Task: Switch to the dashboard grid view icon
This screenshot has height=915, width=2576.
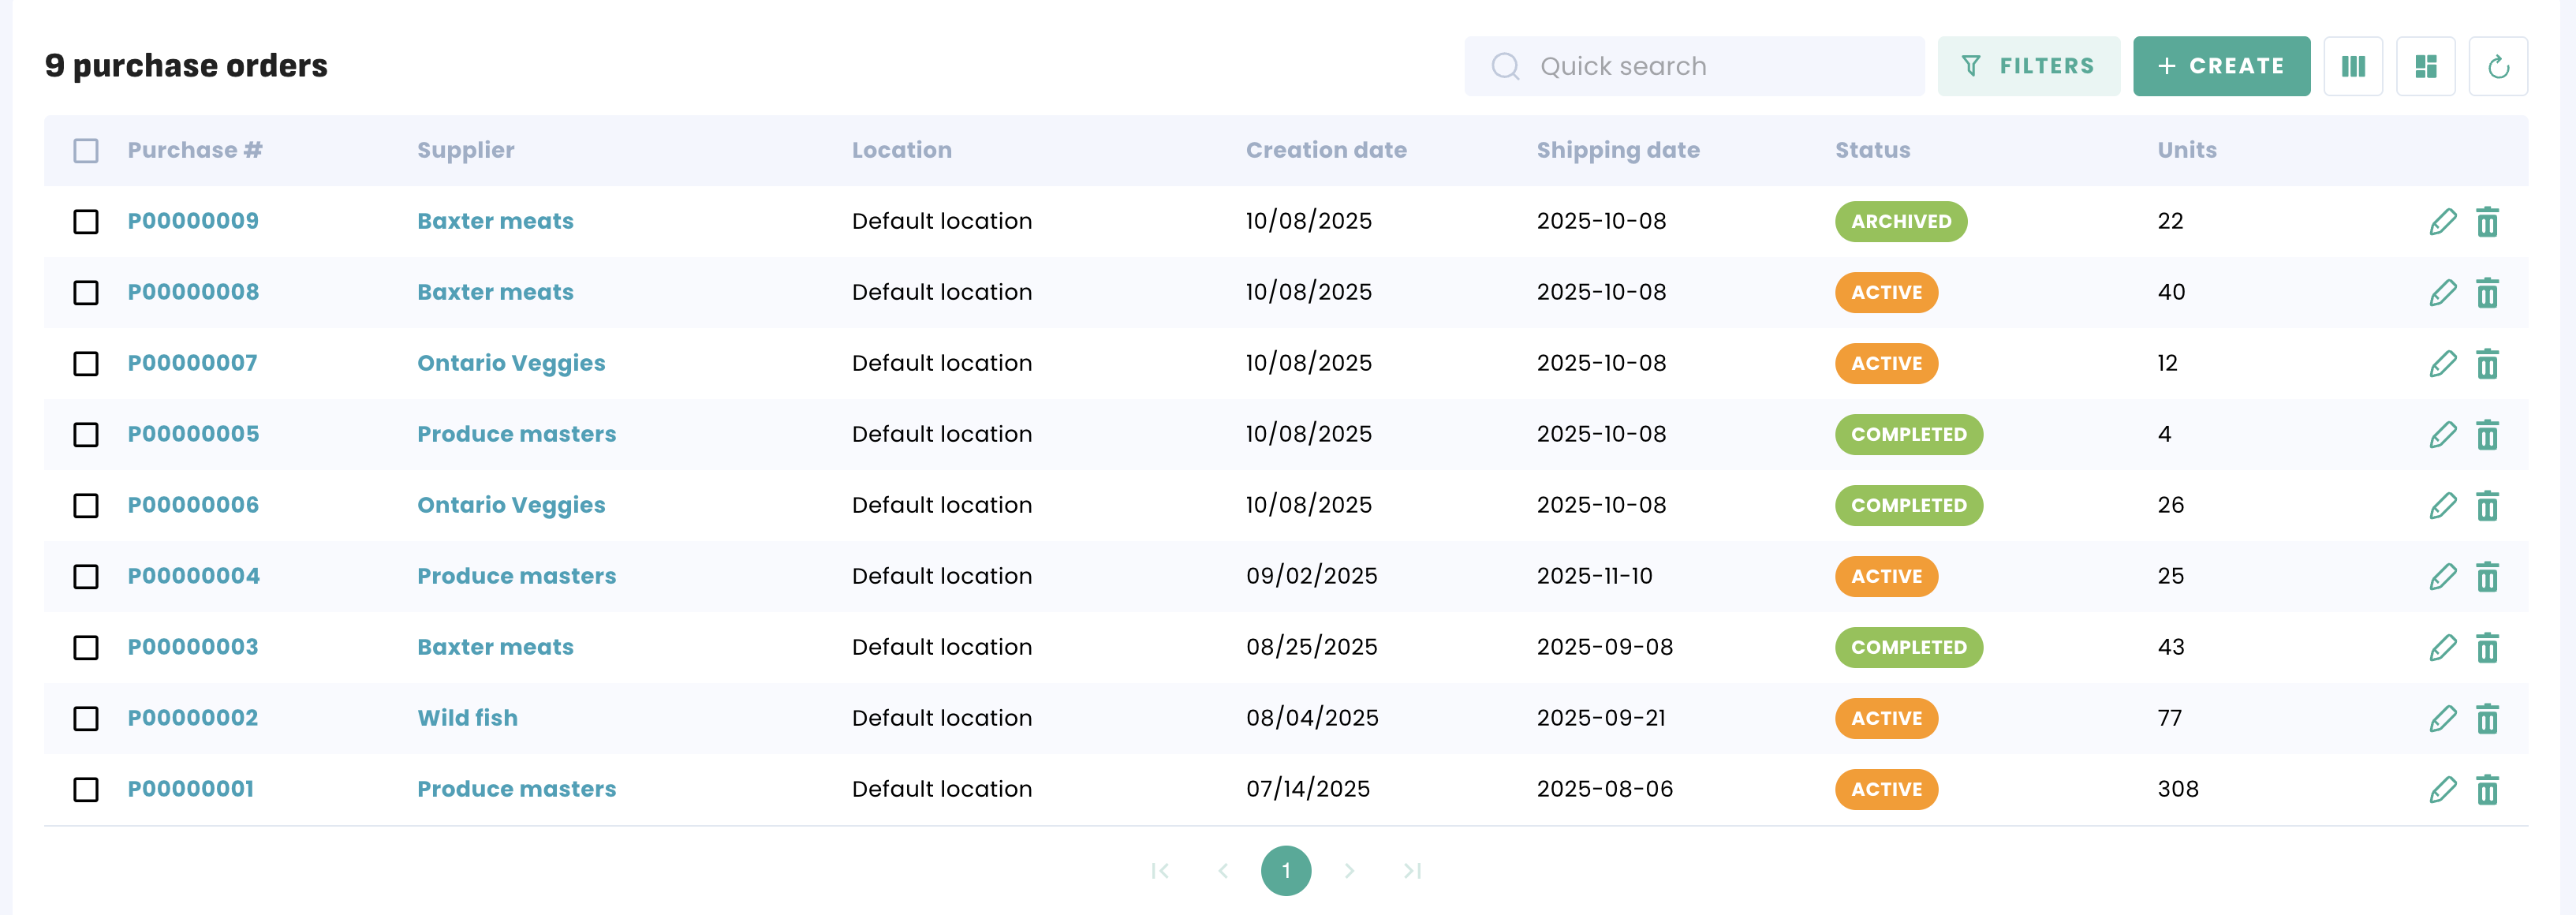Action: tap(2425, 66)
